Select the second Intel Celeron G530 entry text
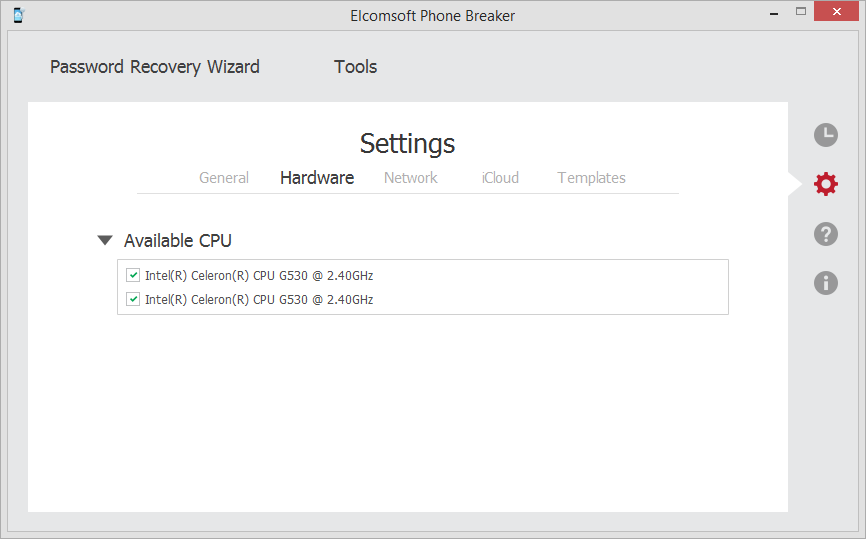The height and width of the screenshot is (539, 866). (259, 300)
